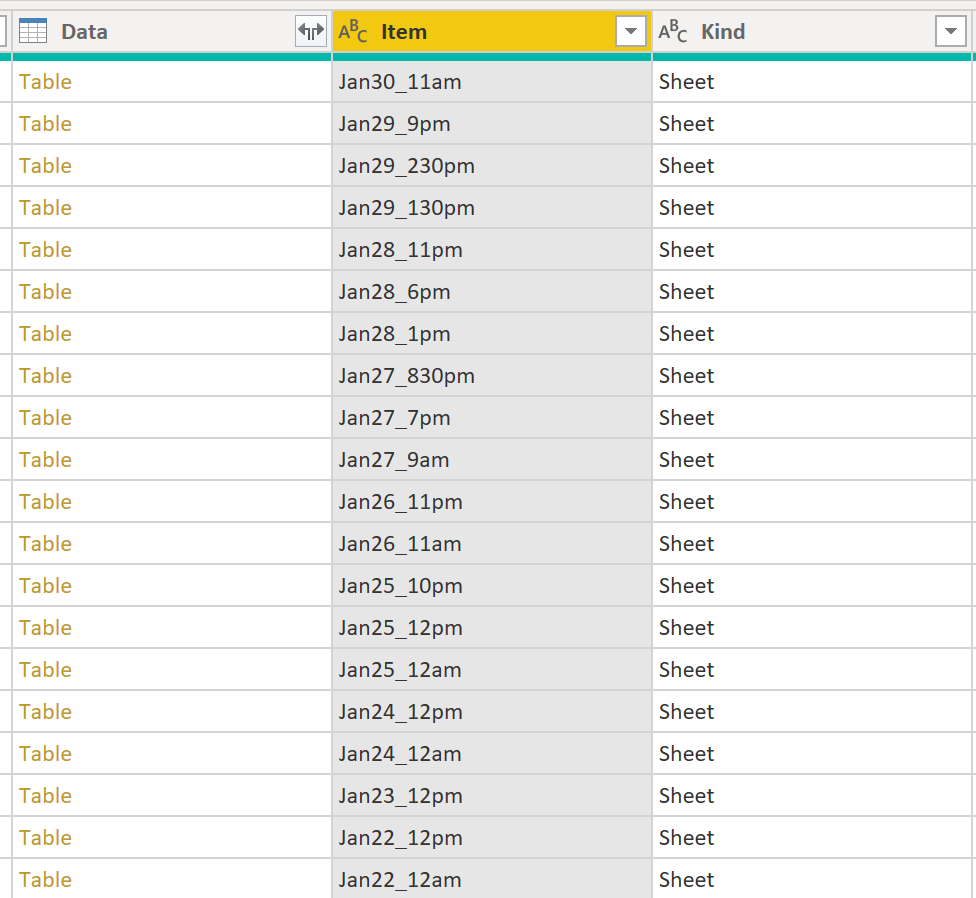The width and height of the screenshot is (976, 898).
Task: Open the Table link for Jan25_12pm
Action: [x=45, y=628]
